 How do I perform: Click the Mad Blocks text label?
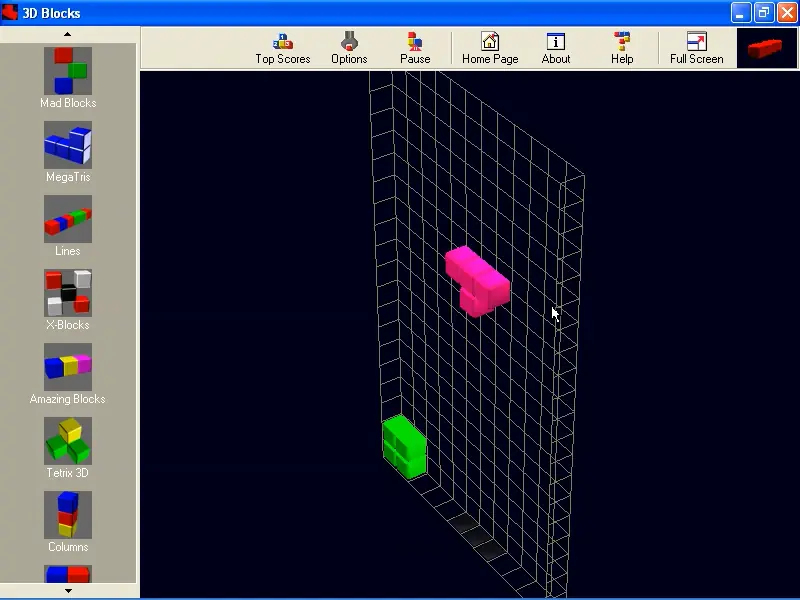pos(68,103)
